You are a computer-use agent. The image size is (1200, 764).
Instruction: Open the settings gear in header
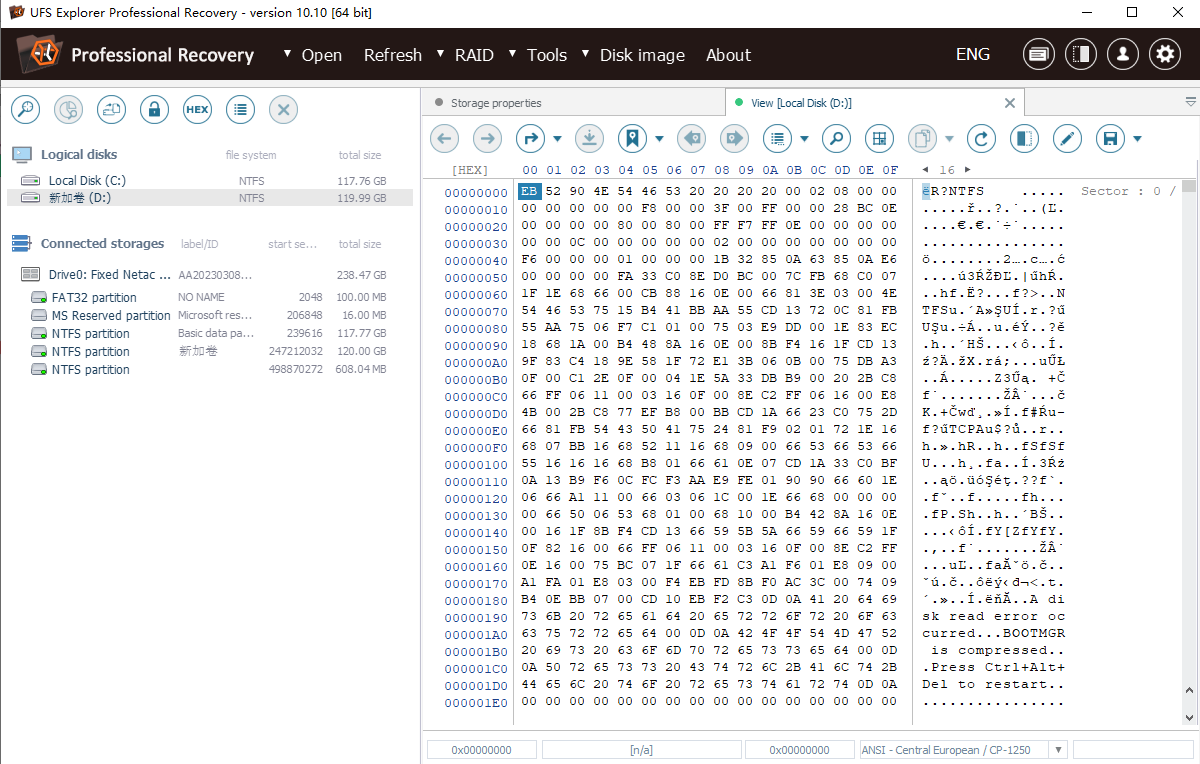point(1164,55)
